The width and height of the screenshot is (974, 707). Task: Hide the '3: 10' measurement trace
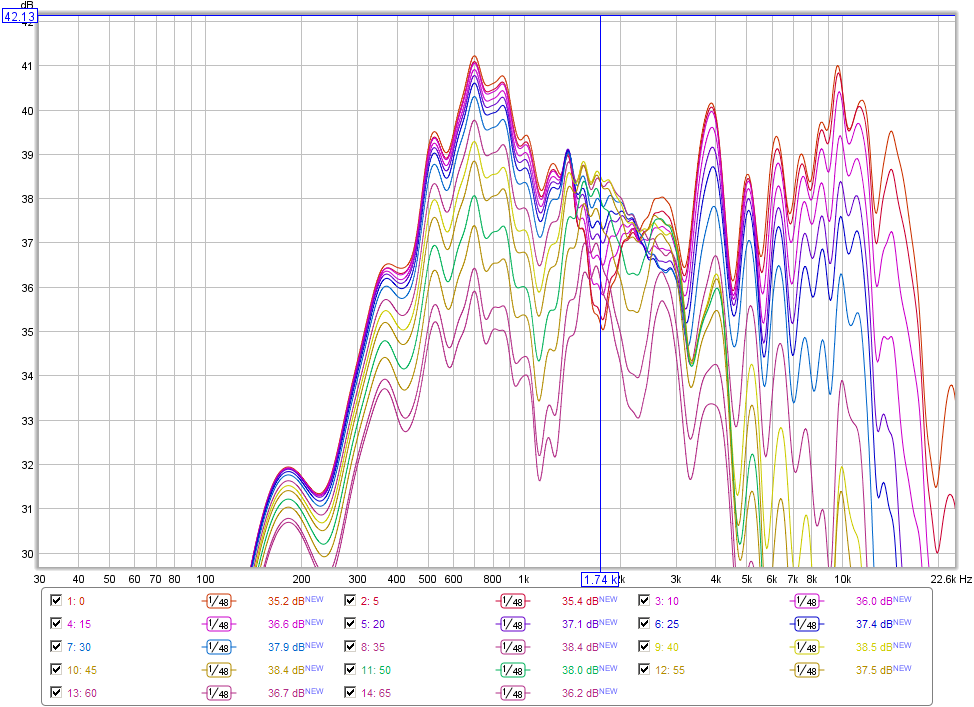[644, 600]
